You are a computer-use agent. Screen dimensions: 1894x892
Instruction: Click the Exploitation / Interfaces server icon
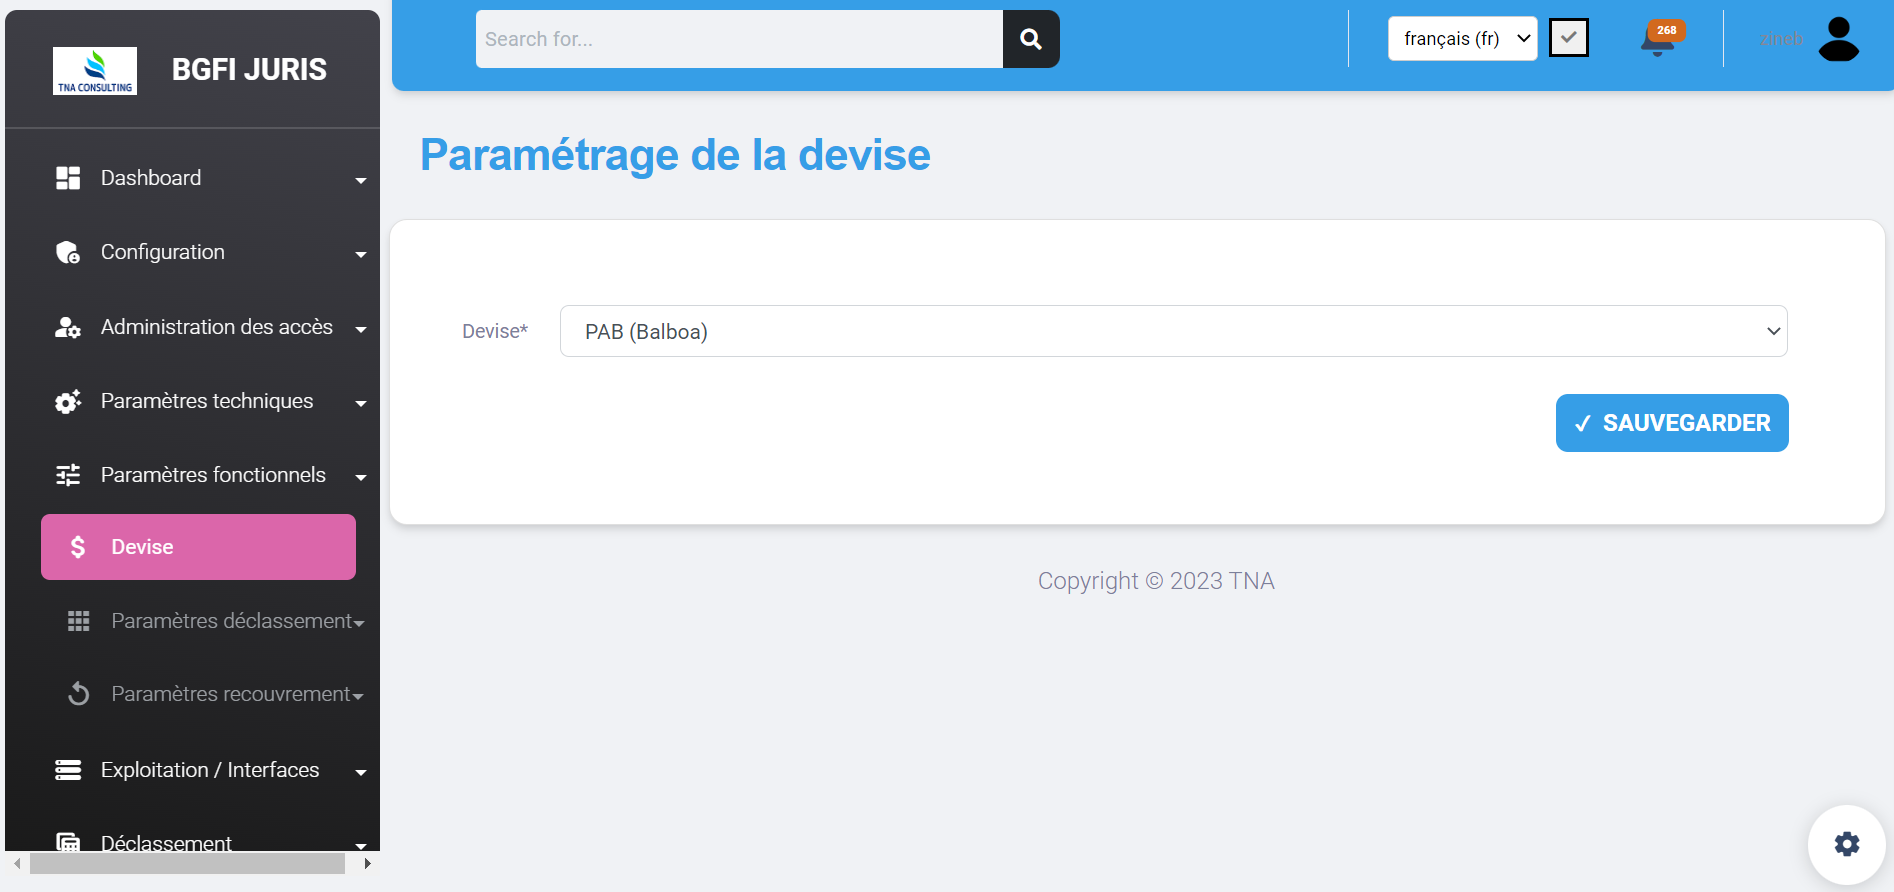[x=68, y=770]
